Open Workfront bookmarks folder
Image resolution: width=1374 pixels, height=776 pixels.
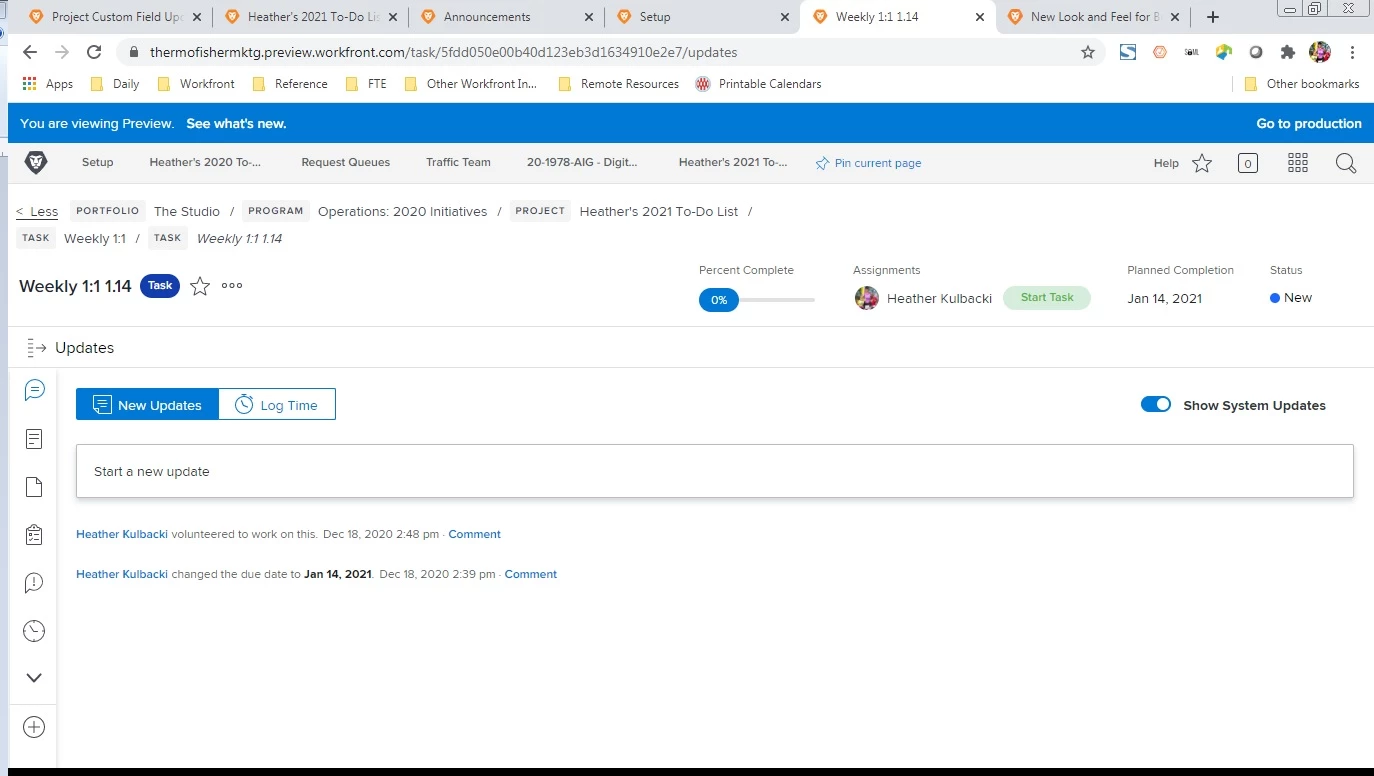196,84
